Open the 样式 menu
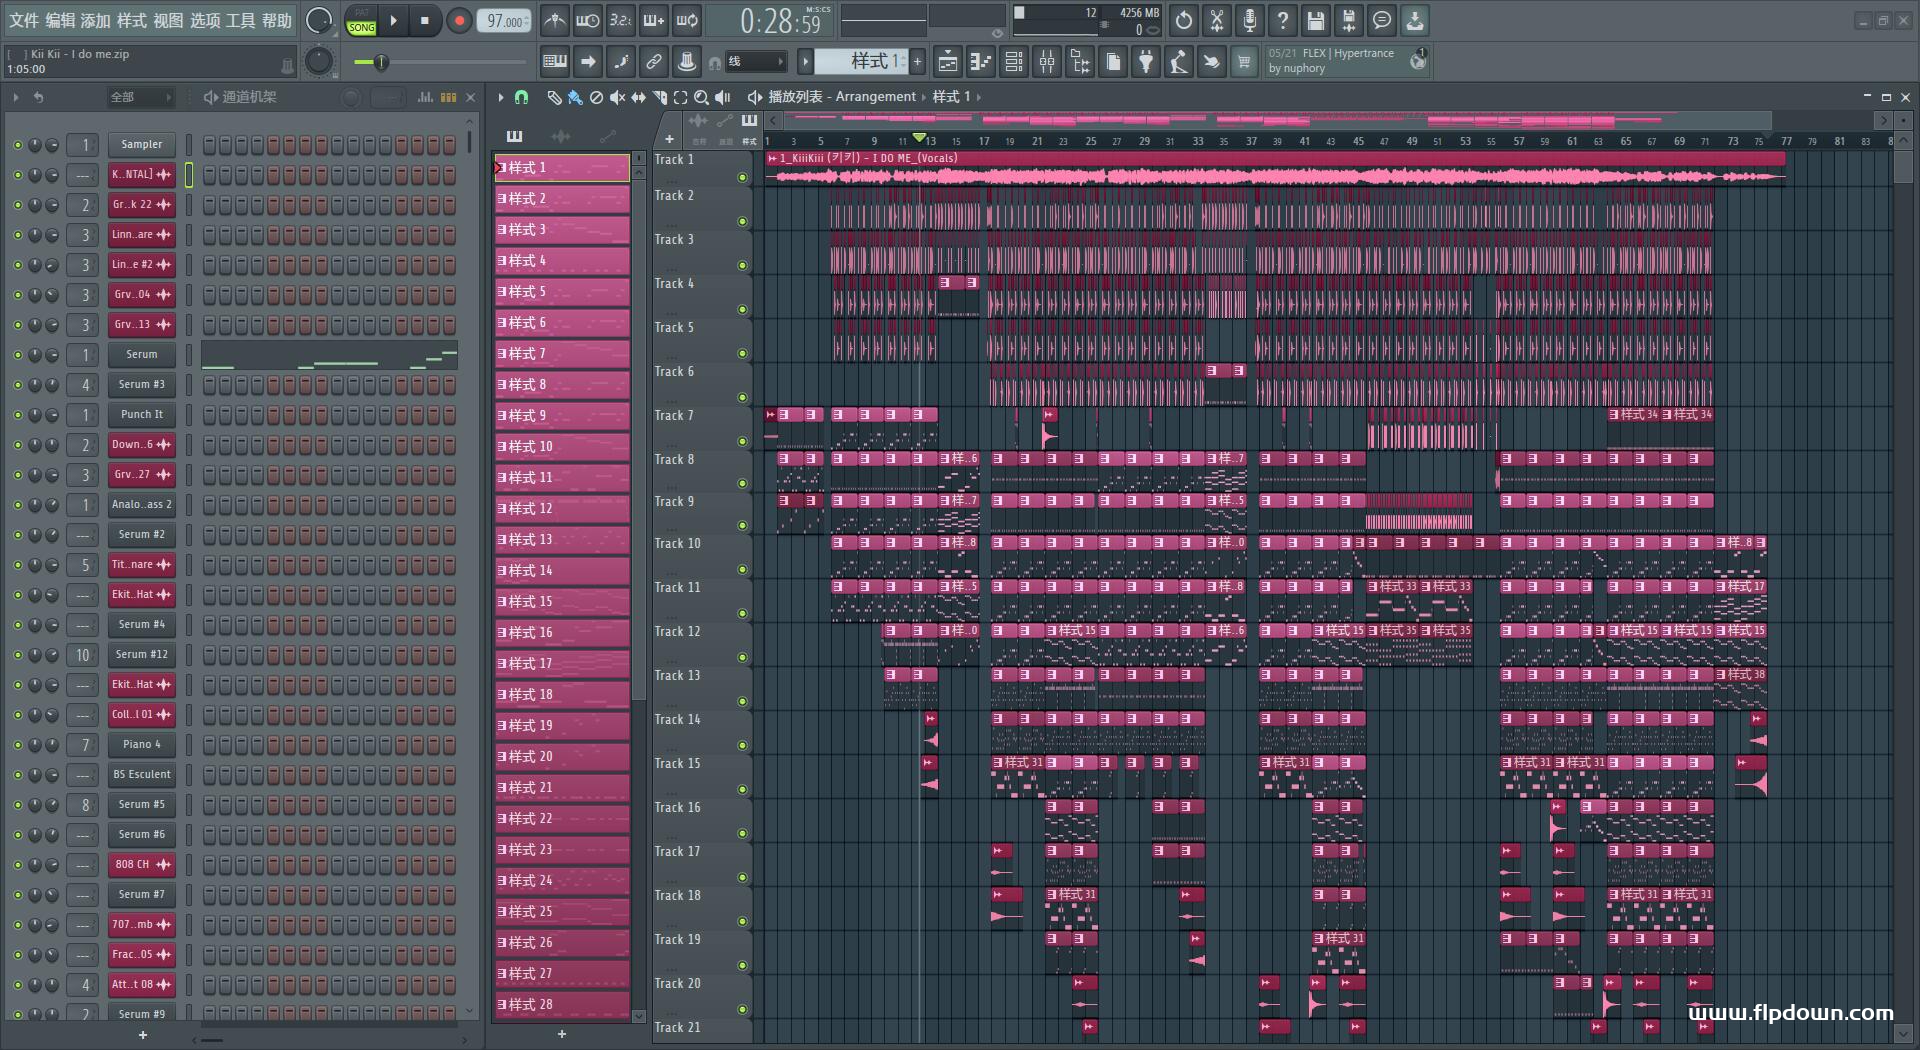Viewport: 1920px width, 1050px height. coord(132,20)
